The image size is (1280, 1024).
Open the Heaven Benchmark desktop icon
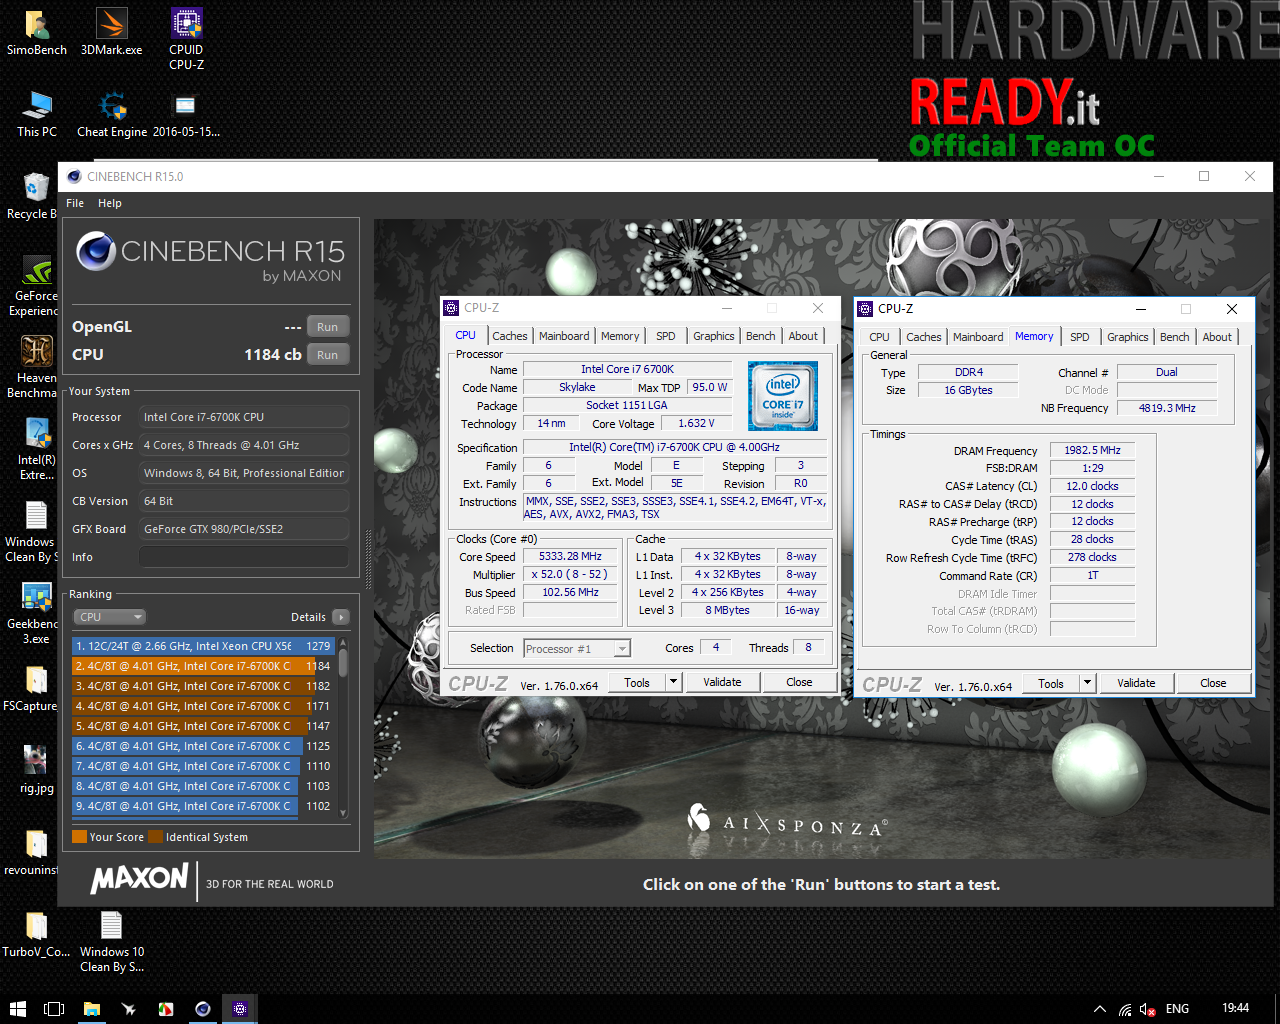click(x=33, y=368)
